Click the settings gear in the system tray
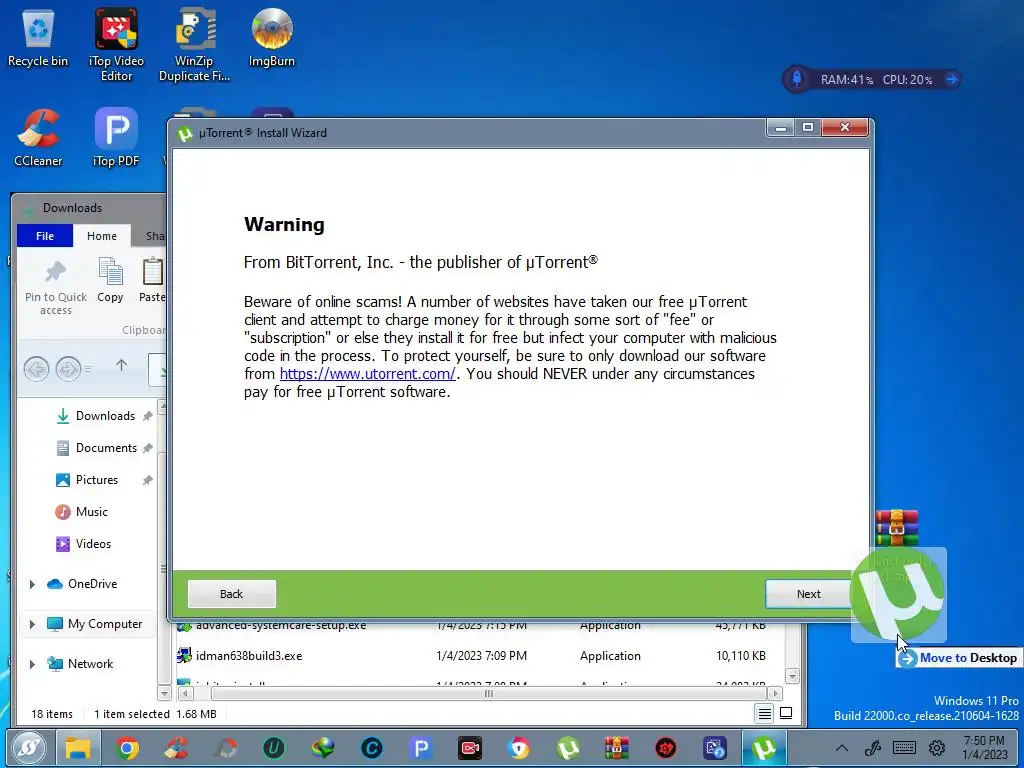The height and width of the screenshot is (768, 1024). pos(937,748)
